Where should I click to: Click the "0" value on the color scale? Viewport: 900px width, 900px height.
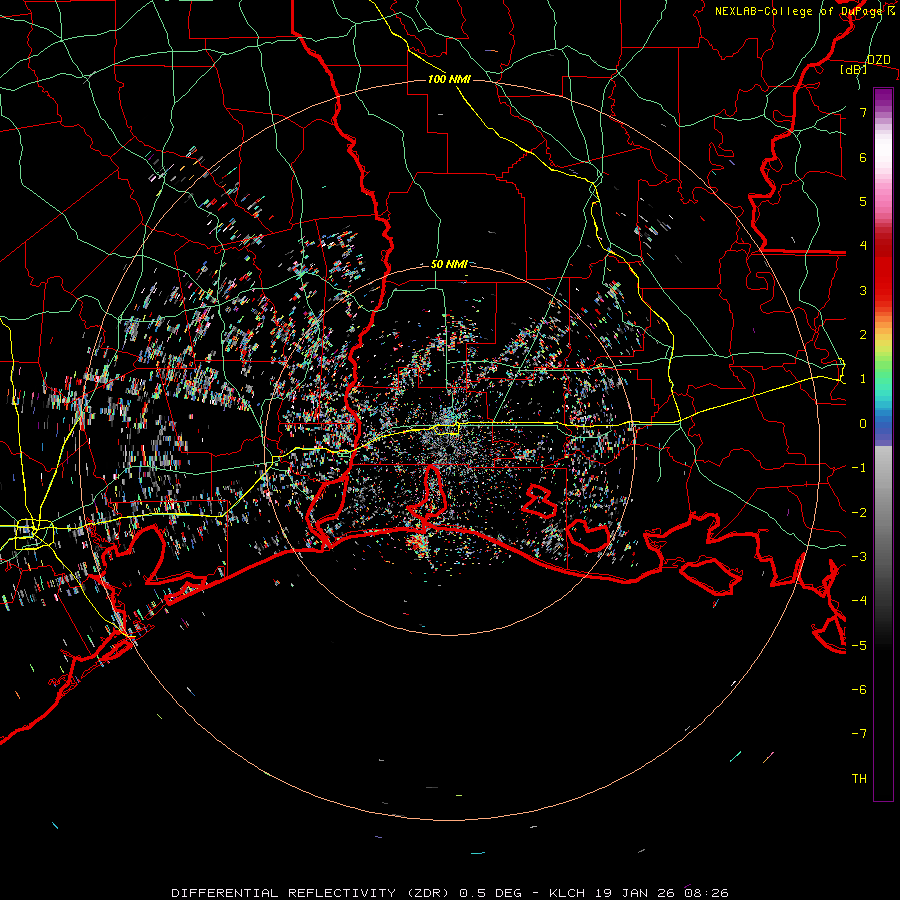click(x=863, y=424)
